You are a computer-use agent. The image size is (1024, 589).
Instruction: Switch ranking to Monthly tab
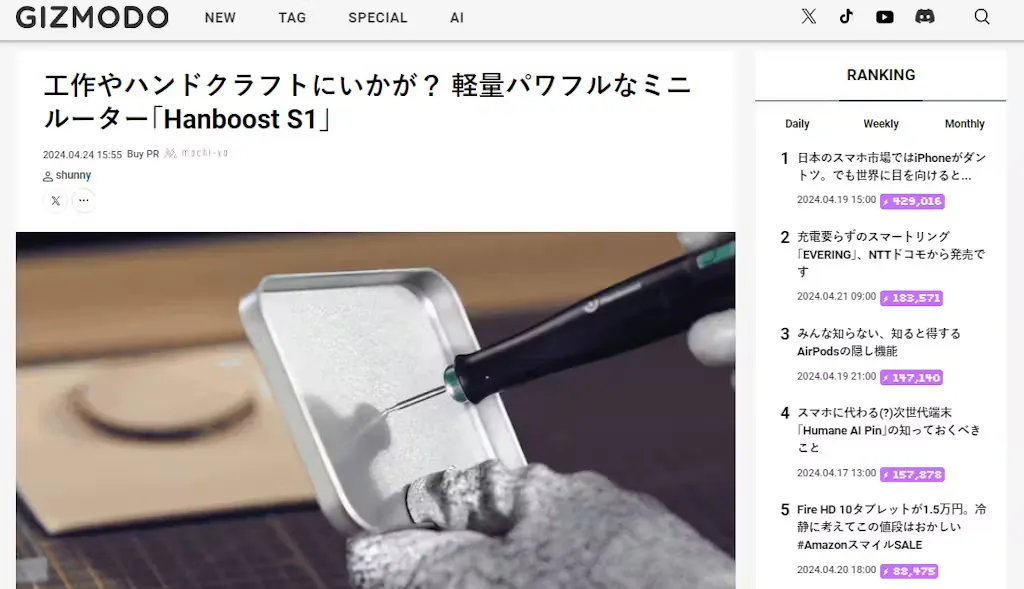click(x=964, y=124)
